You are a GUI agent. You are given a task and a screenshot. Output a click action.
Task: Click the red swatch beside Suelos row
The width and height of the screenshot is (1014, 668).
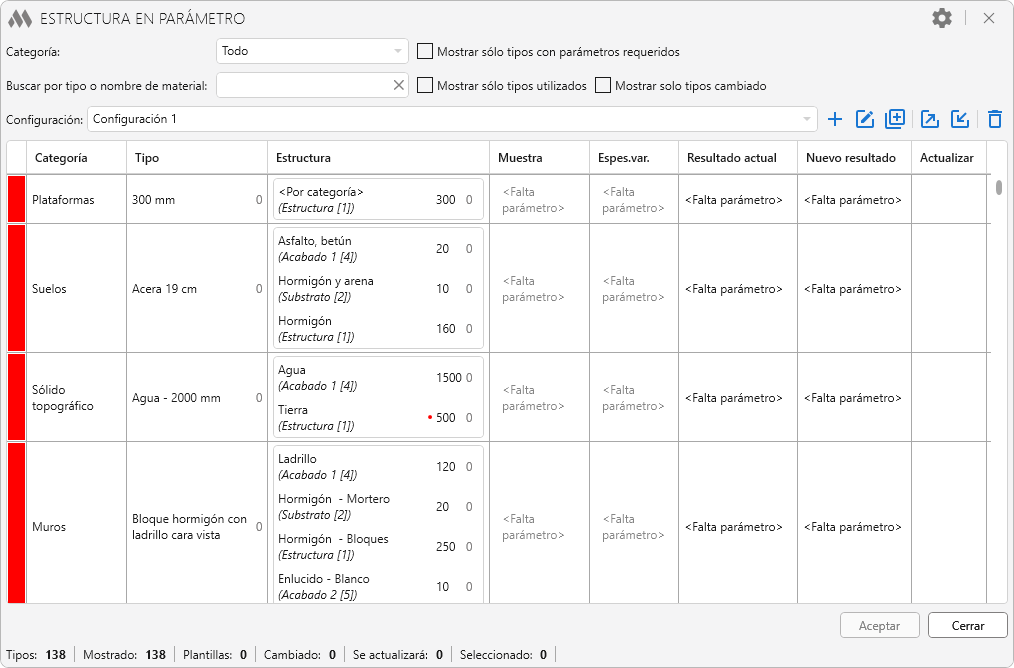point(16,288)
